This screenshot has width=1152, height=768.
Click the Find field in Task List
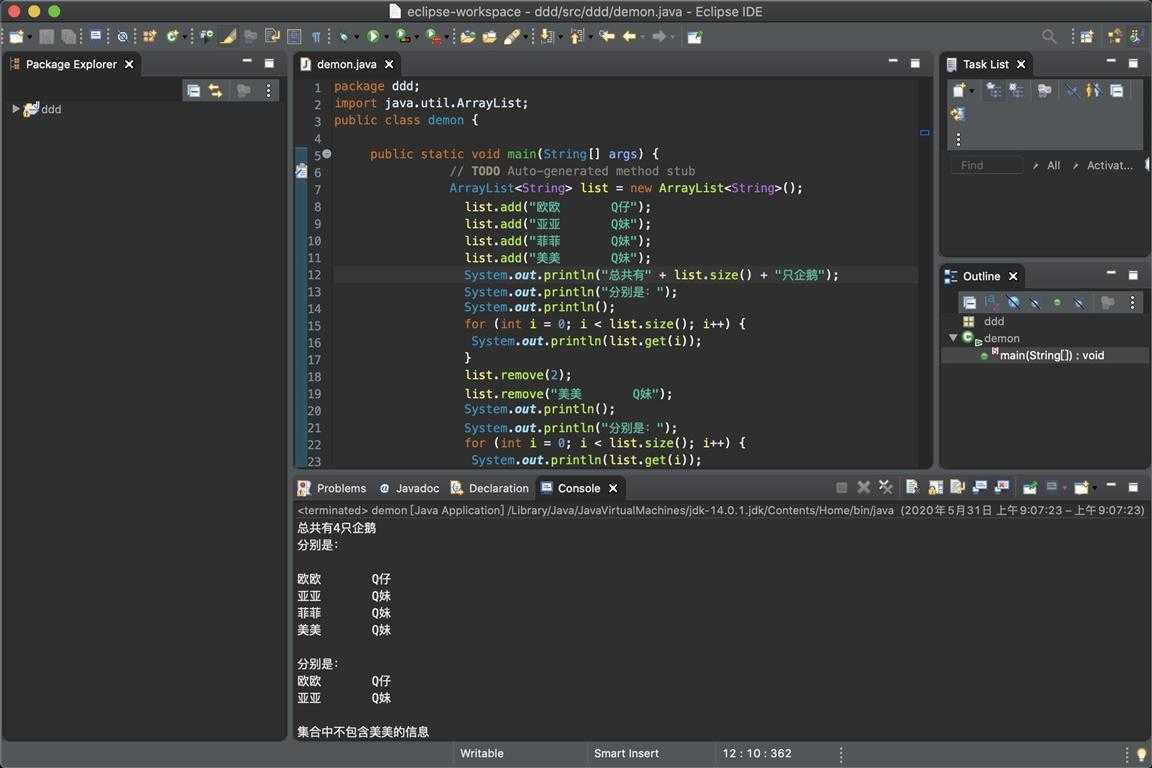click(987, 165)
